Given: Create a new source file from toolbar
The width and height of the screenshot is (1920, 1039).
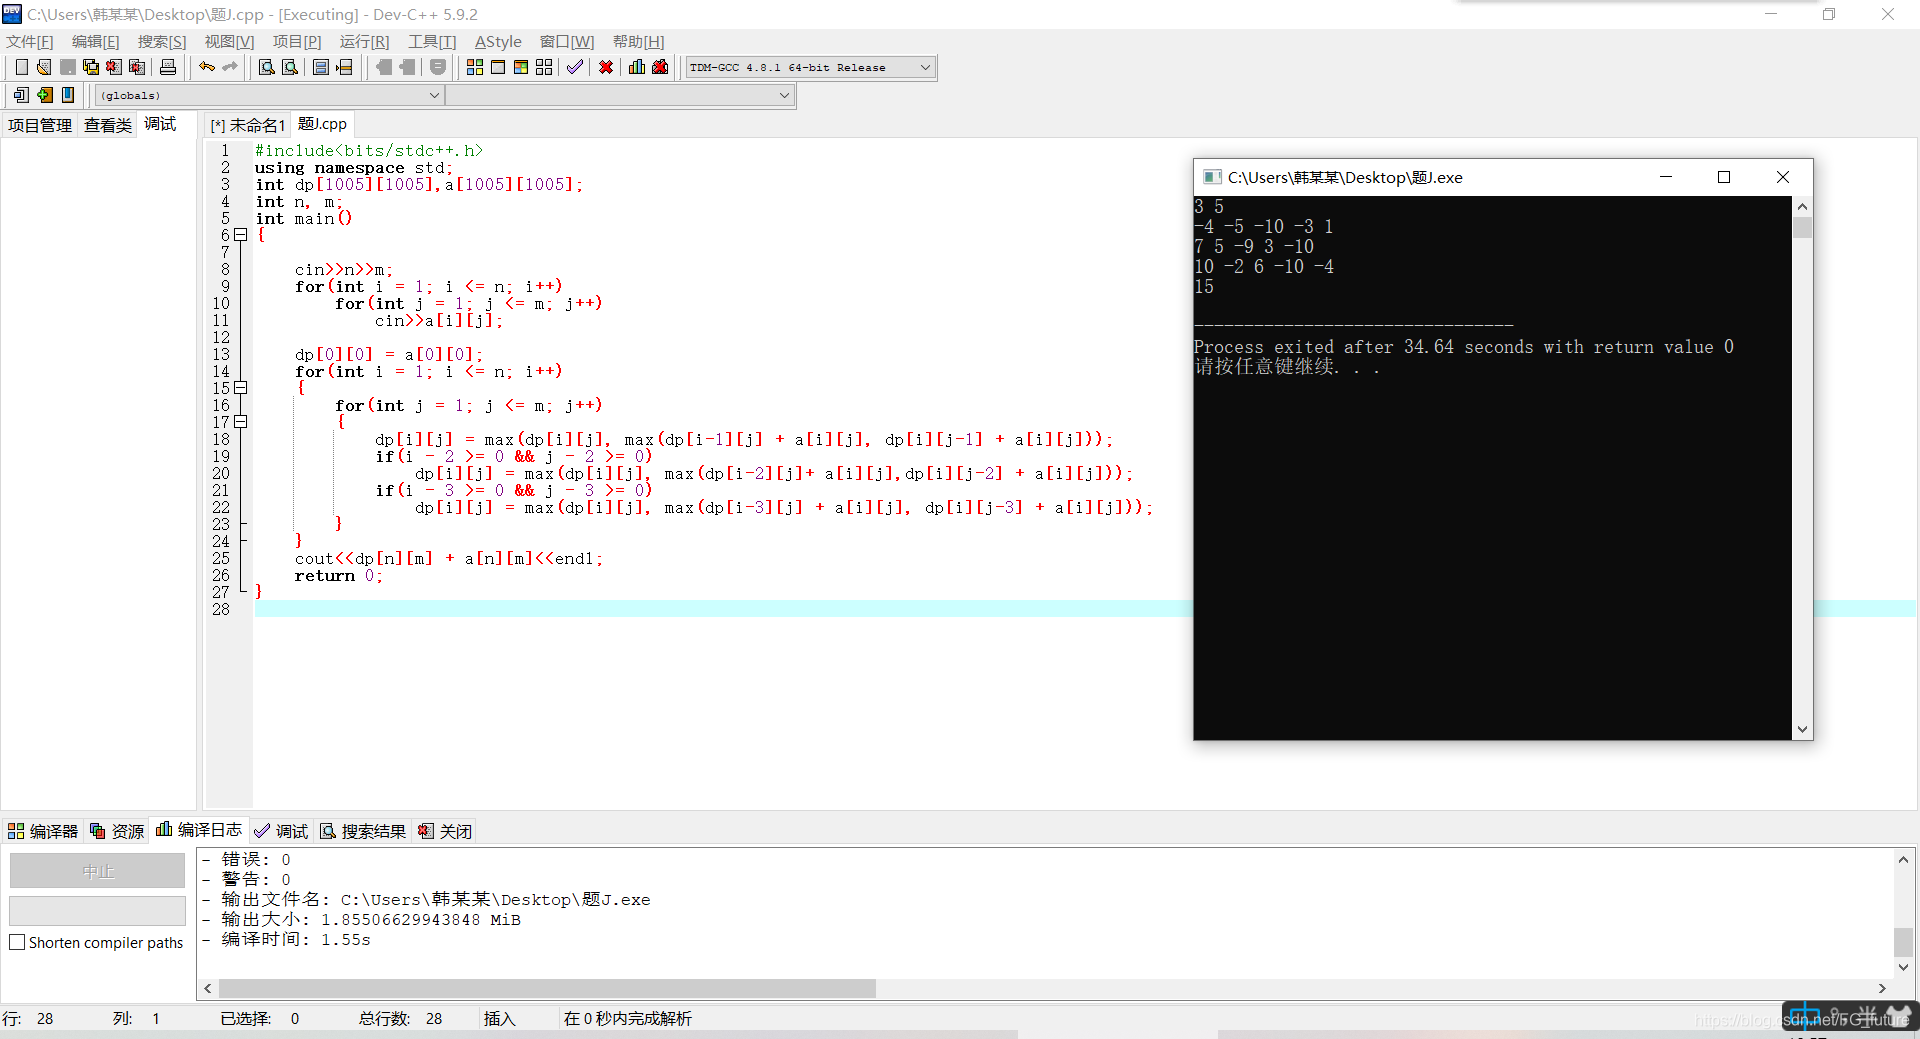Looking at the screenshot, I should pos(21,67).
